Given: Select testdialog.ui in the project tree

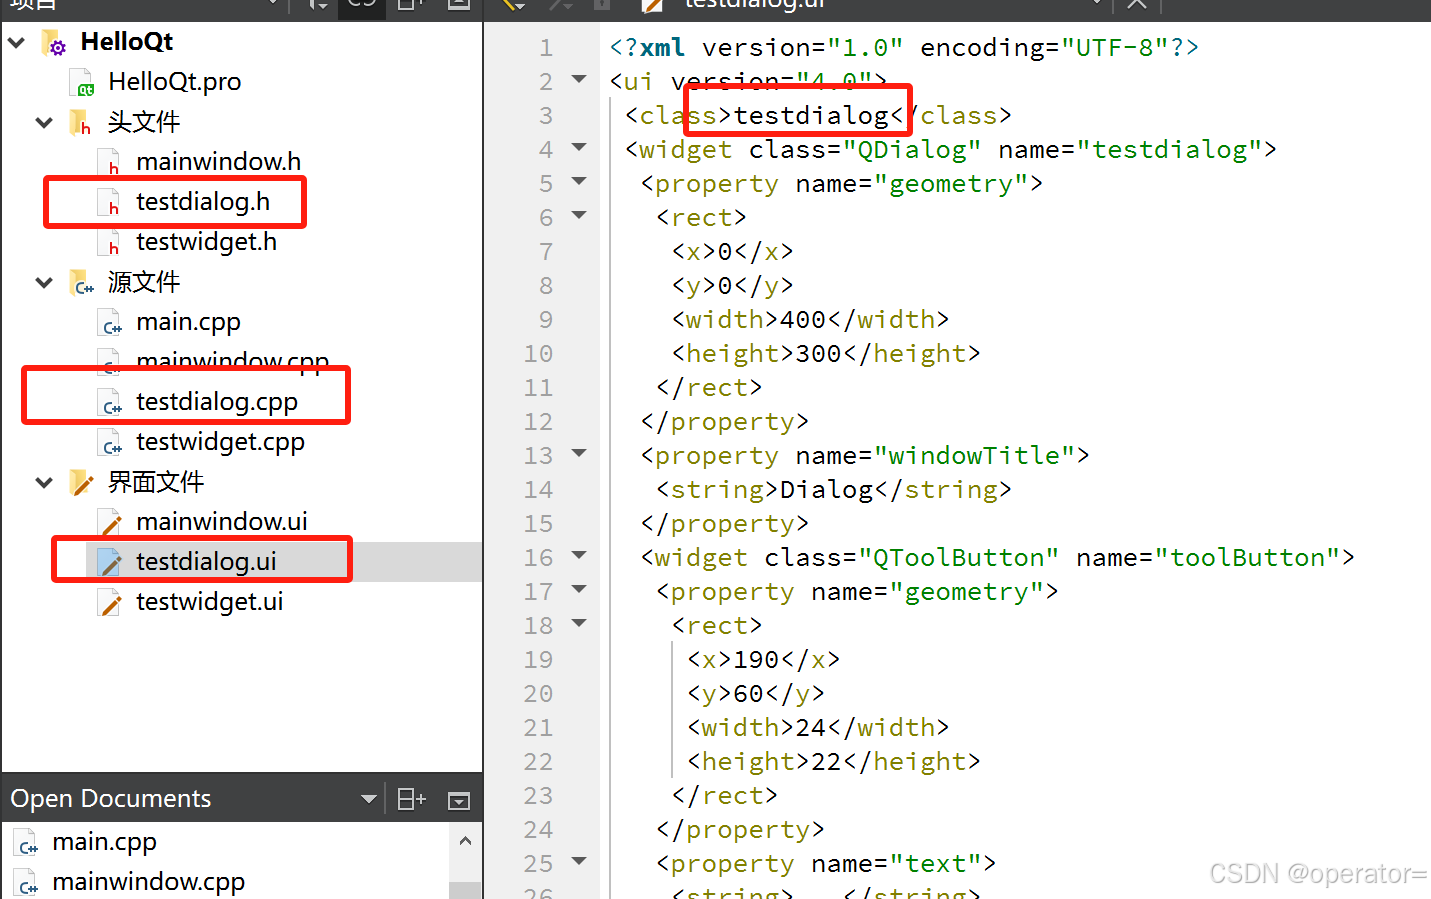Looking at the screenshot, I should [206, 562].
